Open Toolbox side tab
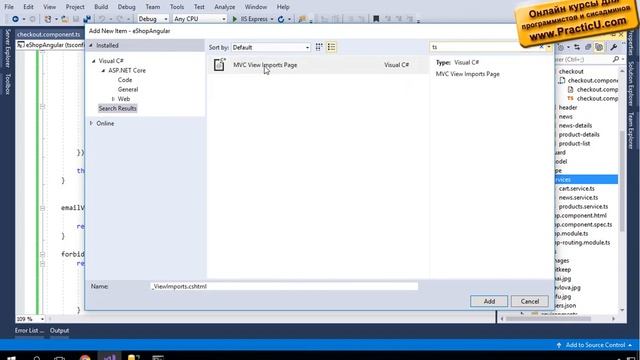This screenshot has width=640, height=360. click(7, 84)
